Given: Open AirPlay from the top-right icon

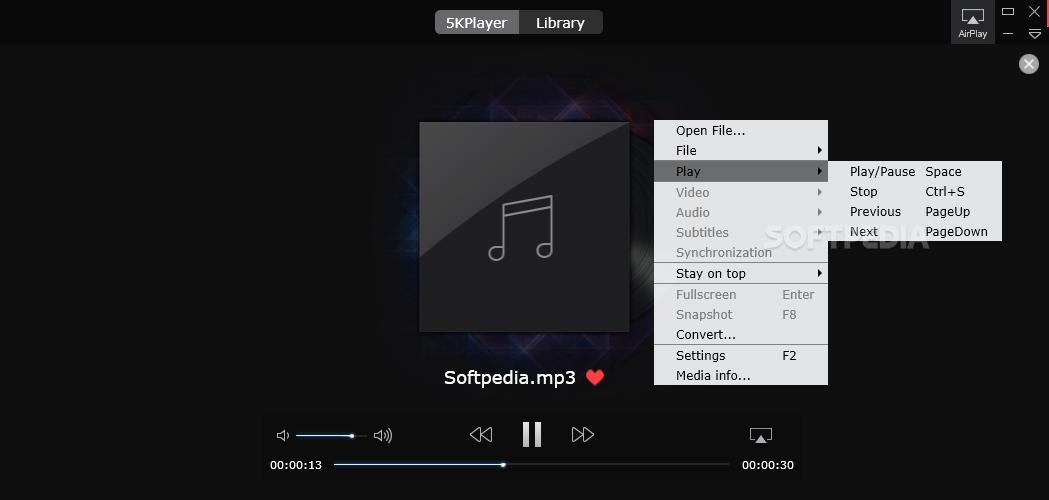Looking at the screenshot, I should click(972, 23).
